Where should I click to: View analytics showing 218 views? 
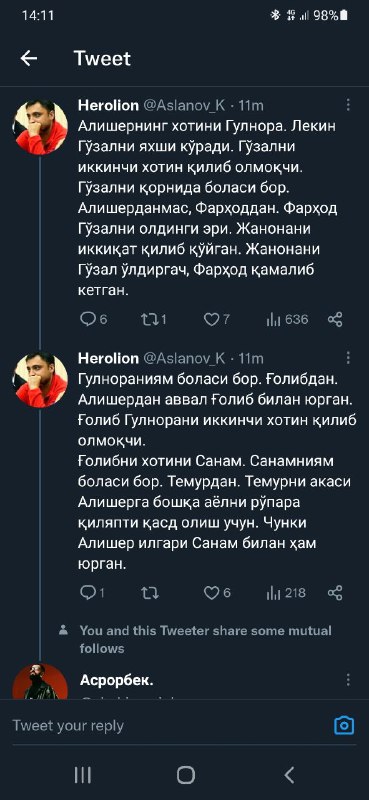(286, 592)
